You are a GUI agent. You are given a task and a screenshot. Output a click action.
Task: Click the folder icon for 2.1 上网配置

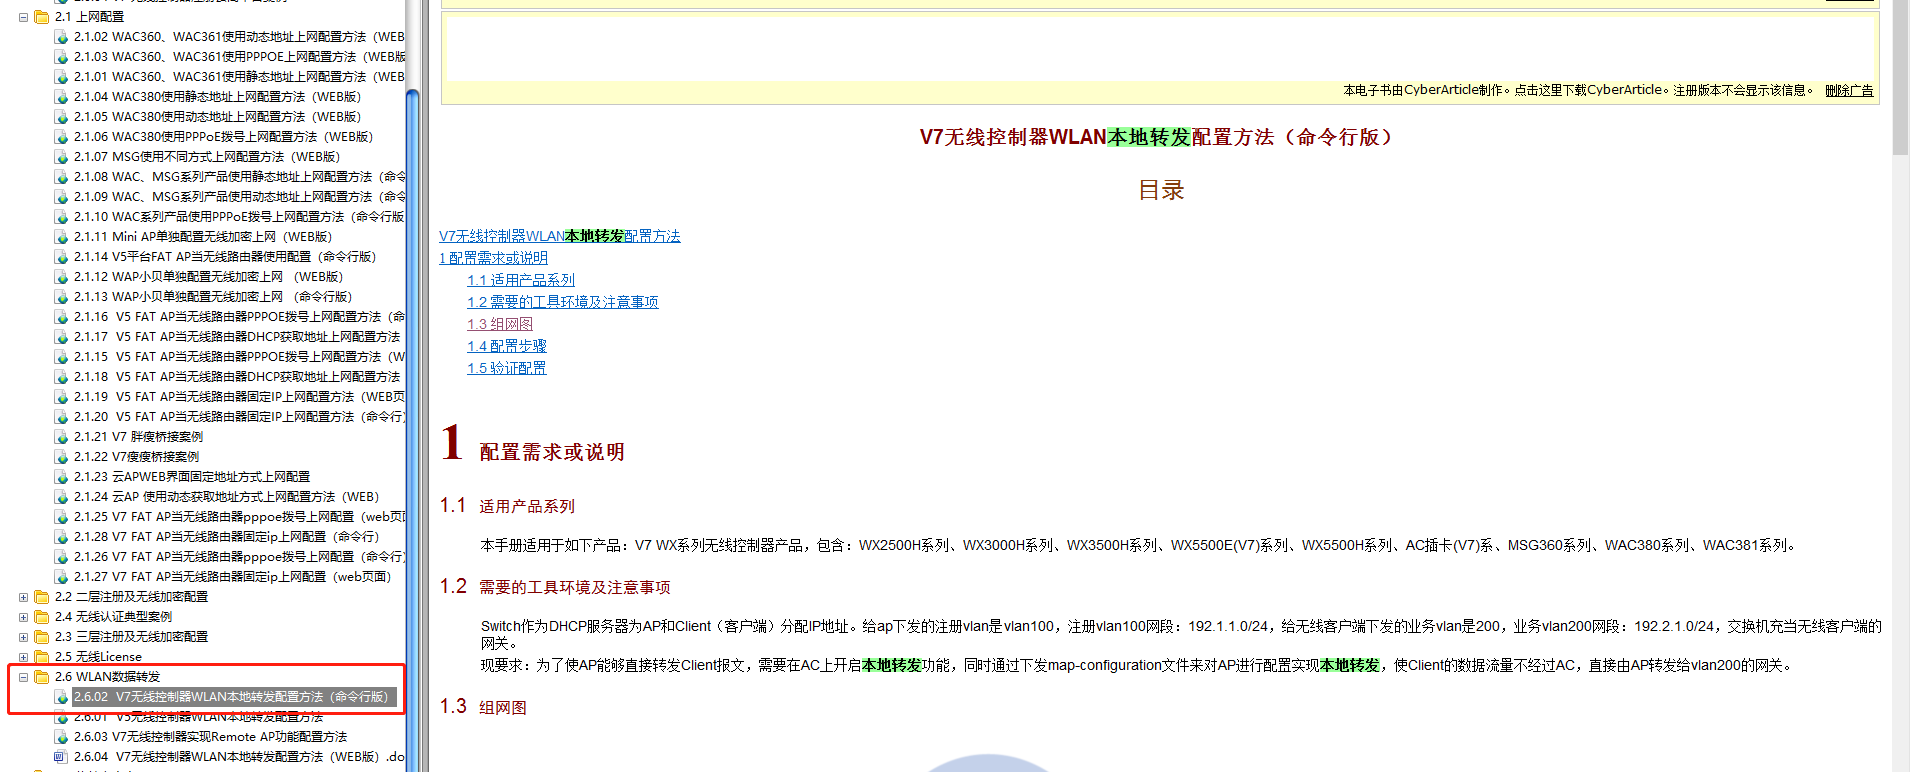(x=41, y=17)
